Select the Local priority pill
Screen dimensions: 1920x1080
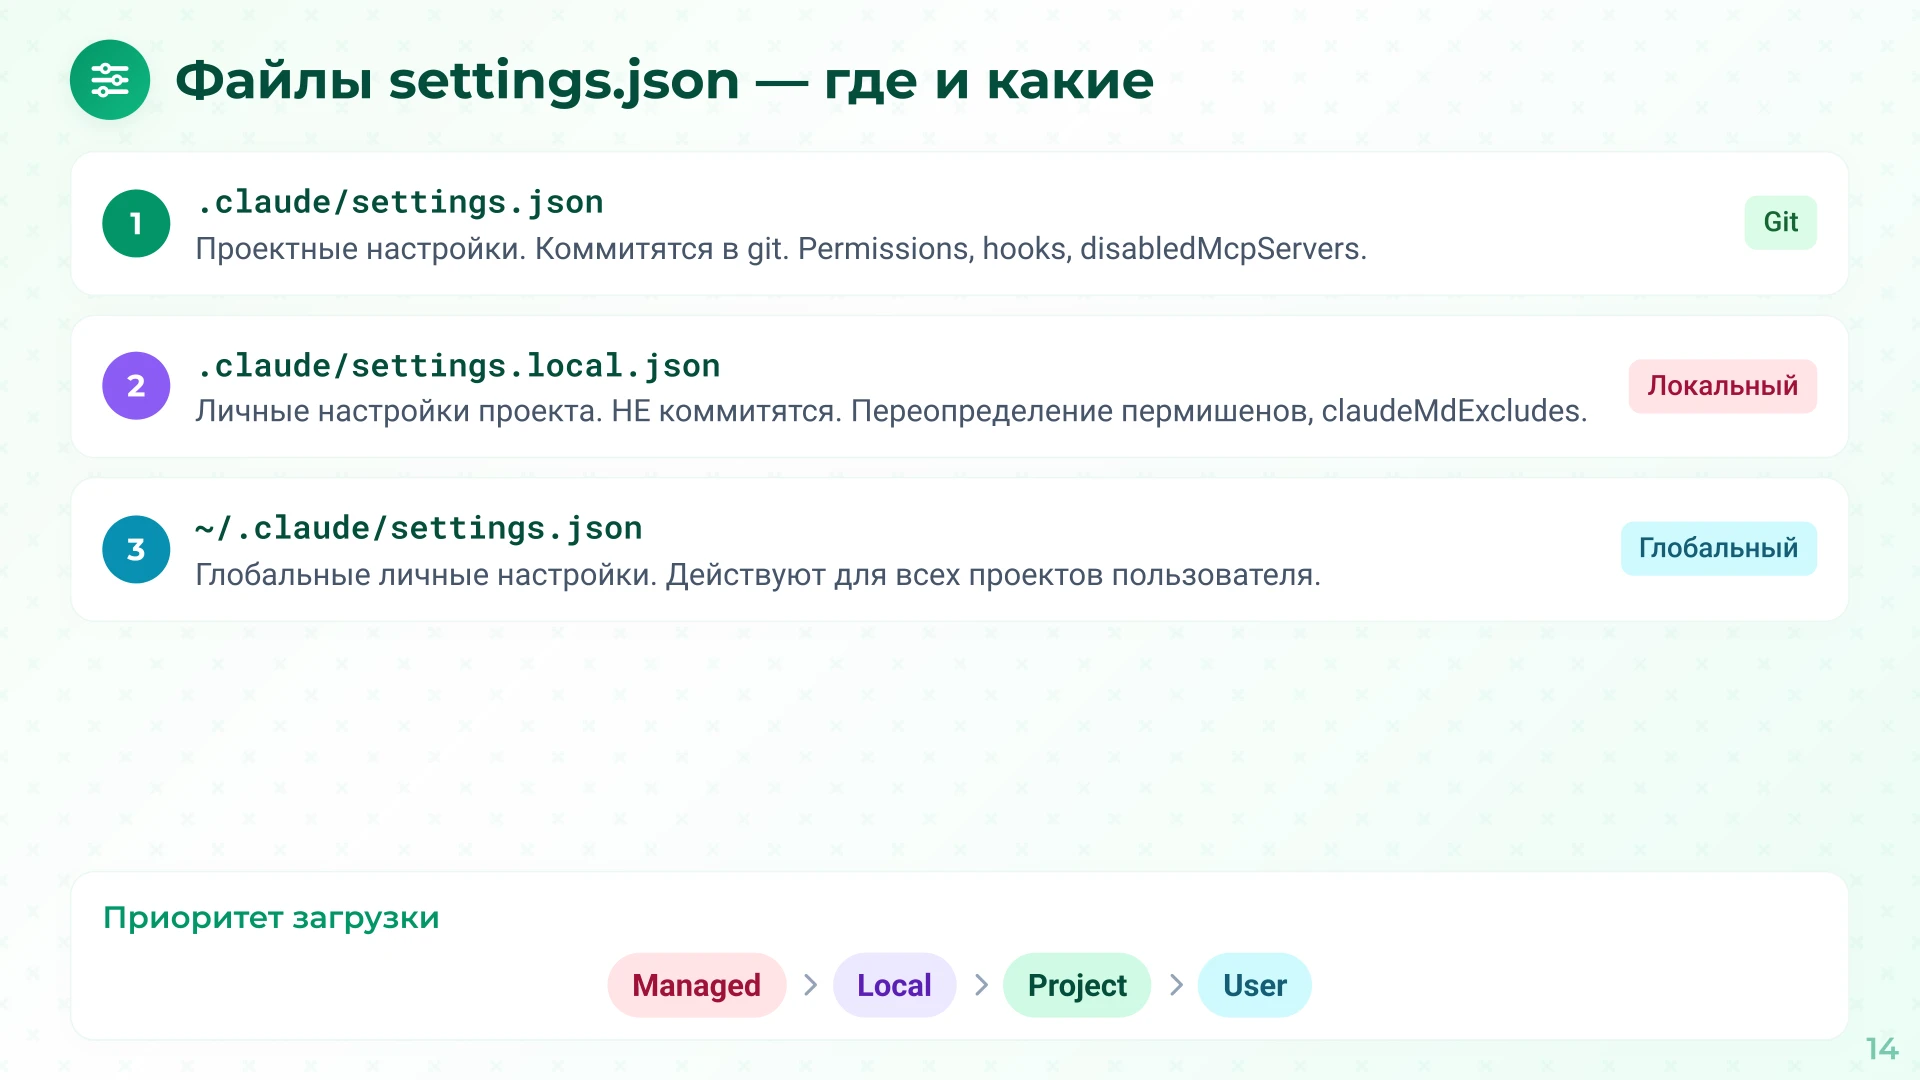click(894, 985)
